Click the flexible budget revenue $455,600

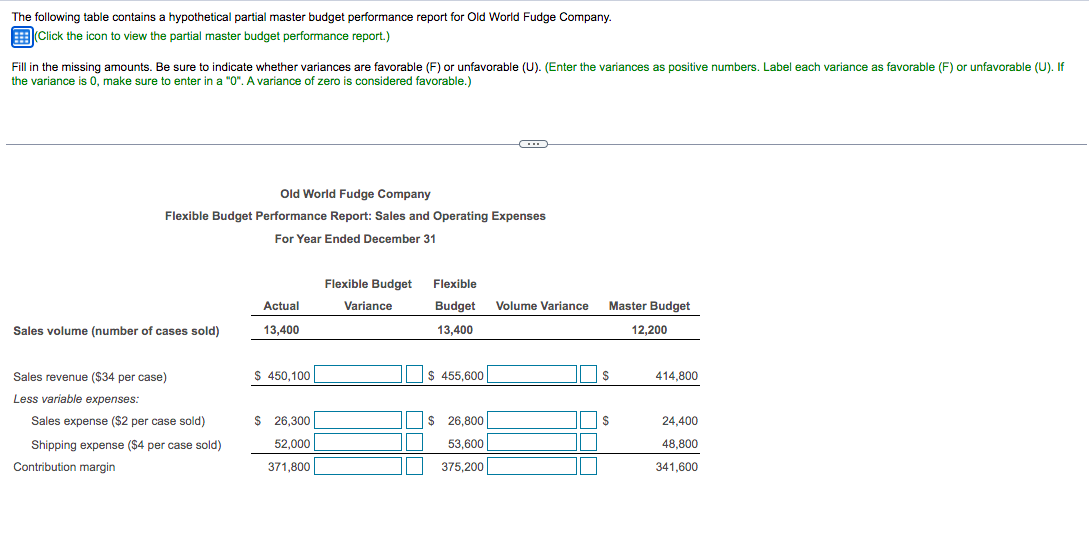456,376
